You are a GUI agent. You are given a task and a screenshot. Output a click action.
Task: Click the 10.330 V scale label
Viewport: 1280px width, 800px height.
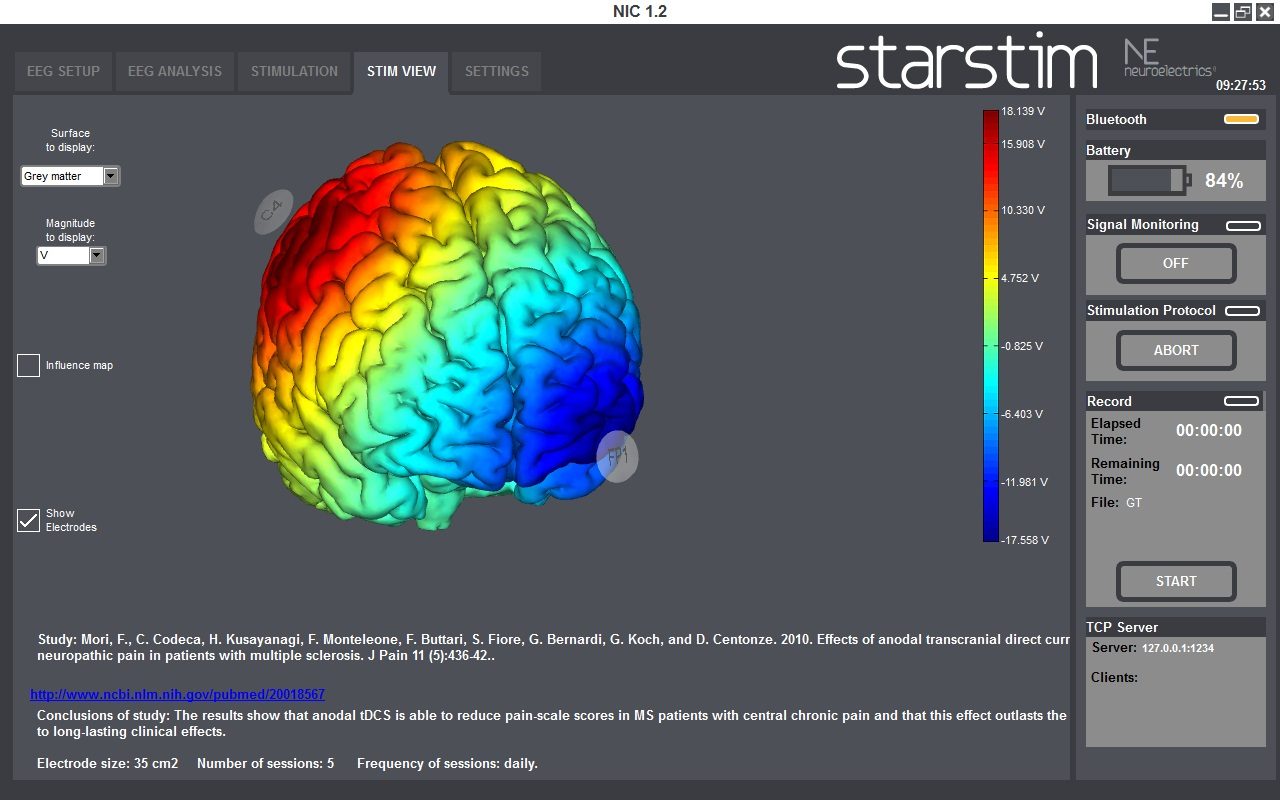pos(1023,210)
